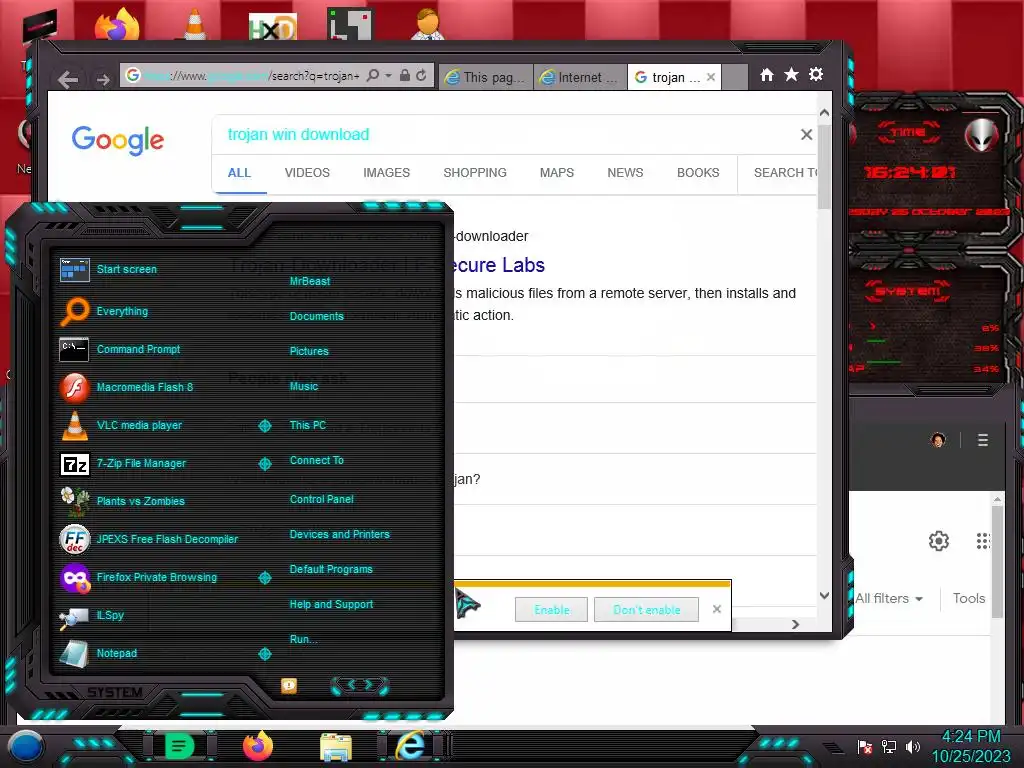1024x768 pixels.
Task: Open the green chat app on taskbar
Action: pos(179,746)
